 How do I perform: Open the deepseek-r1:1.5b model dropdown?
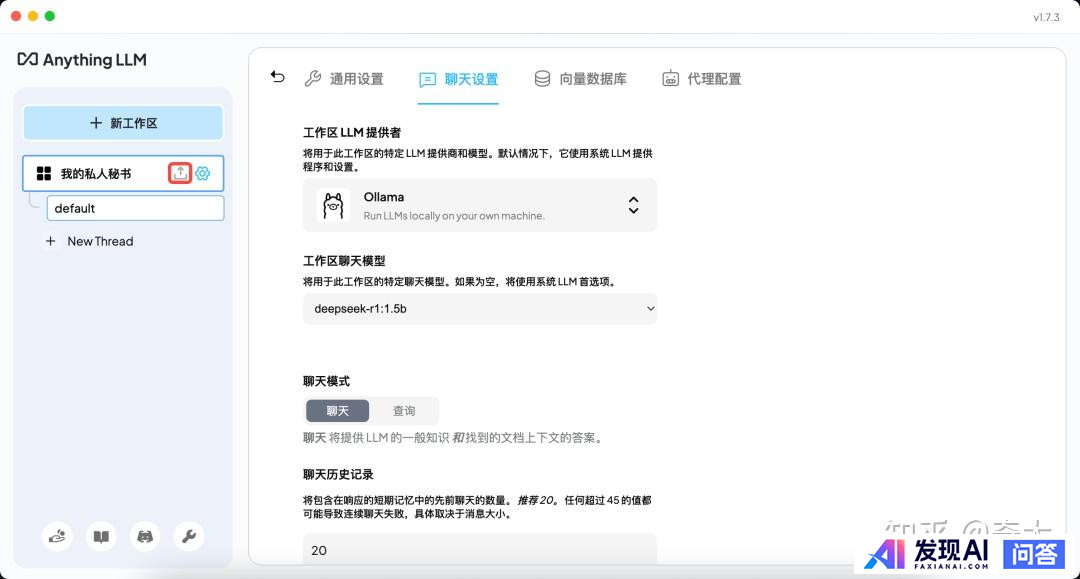tap(480, 309)
